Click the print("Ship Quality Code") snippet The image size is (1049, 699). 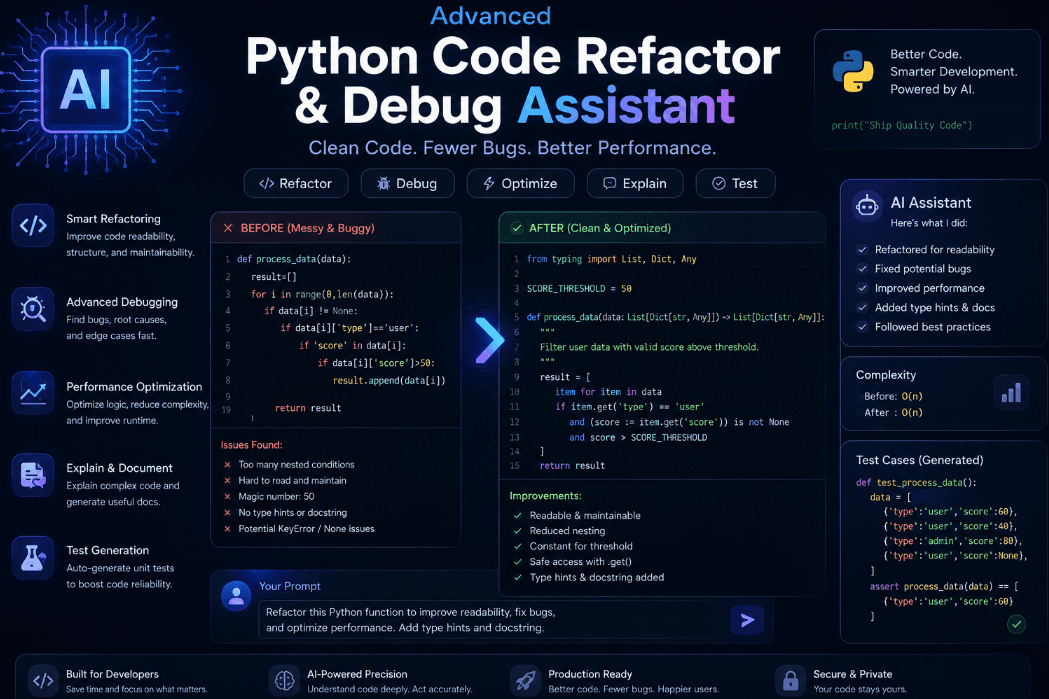tap(901, 125)
